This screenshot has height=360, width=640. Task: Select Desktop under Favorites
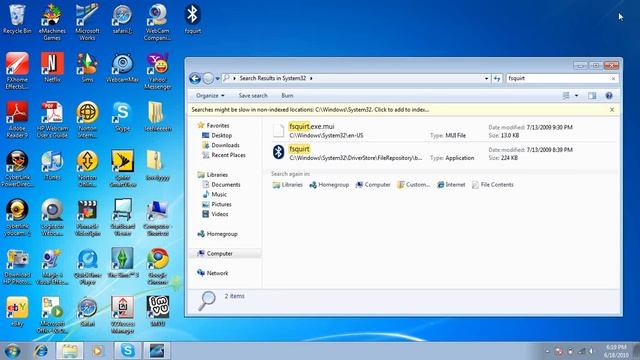(217, 136)
